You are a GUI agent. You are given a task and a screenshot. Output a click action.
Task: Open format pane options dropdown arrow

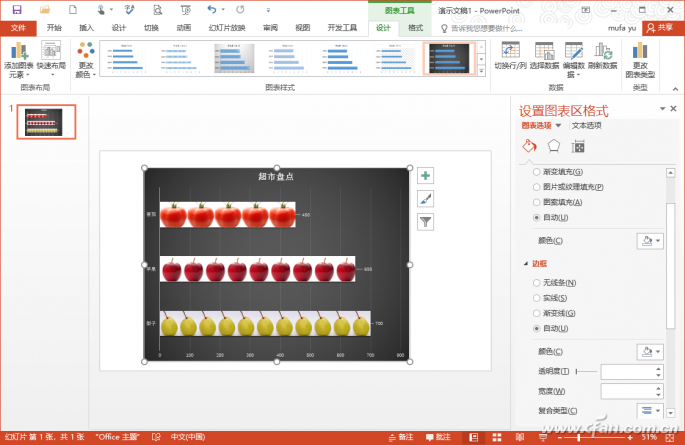point(662,108)
